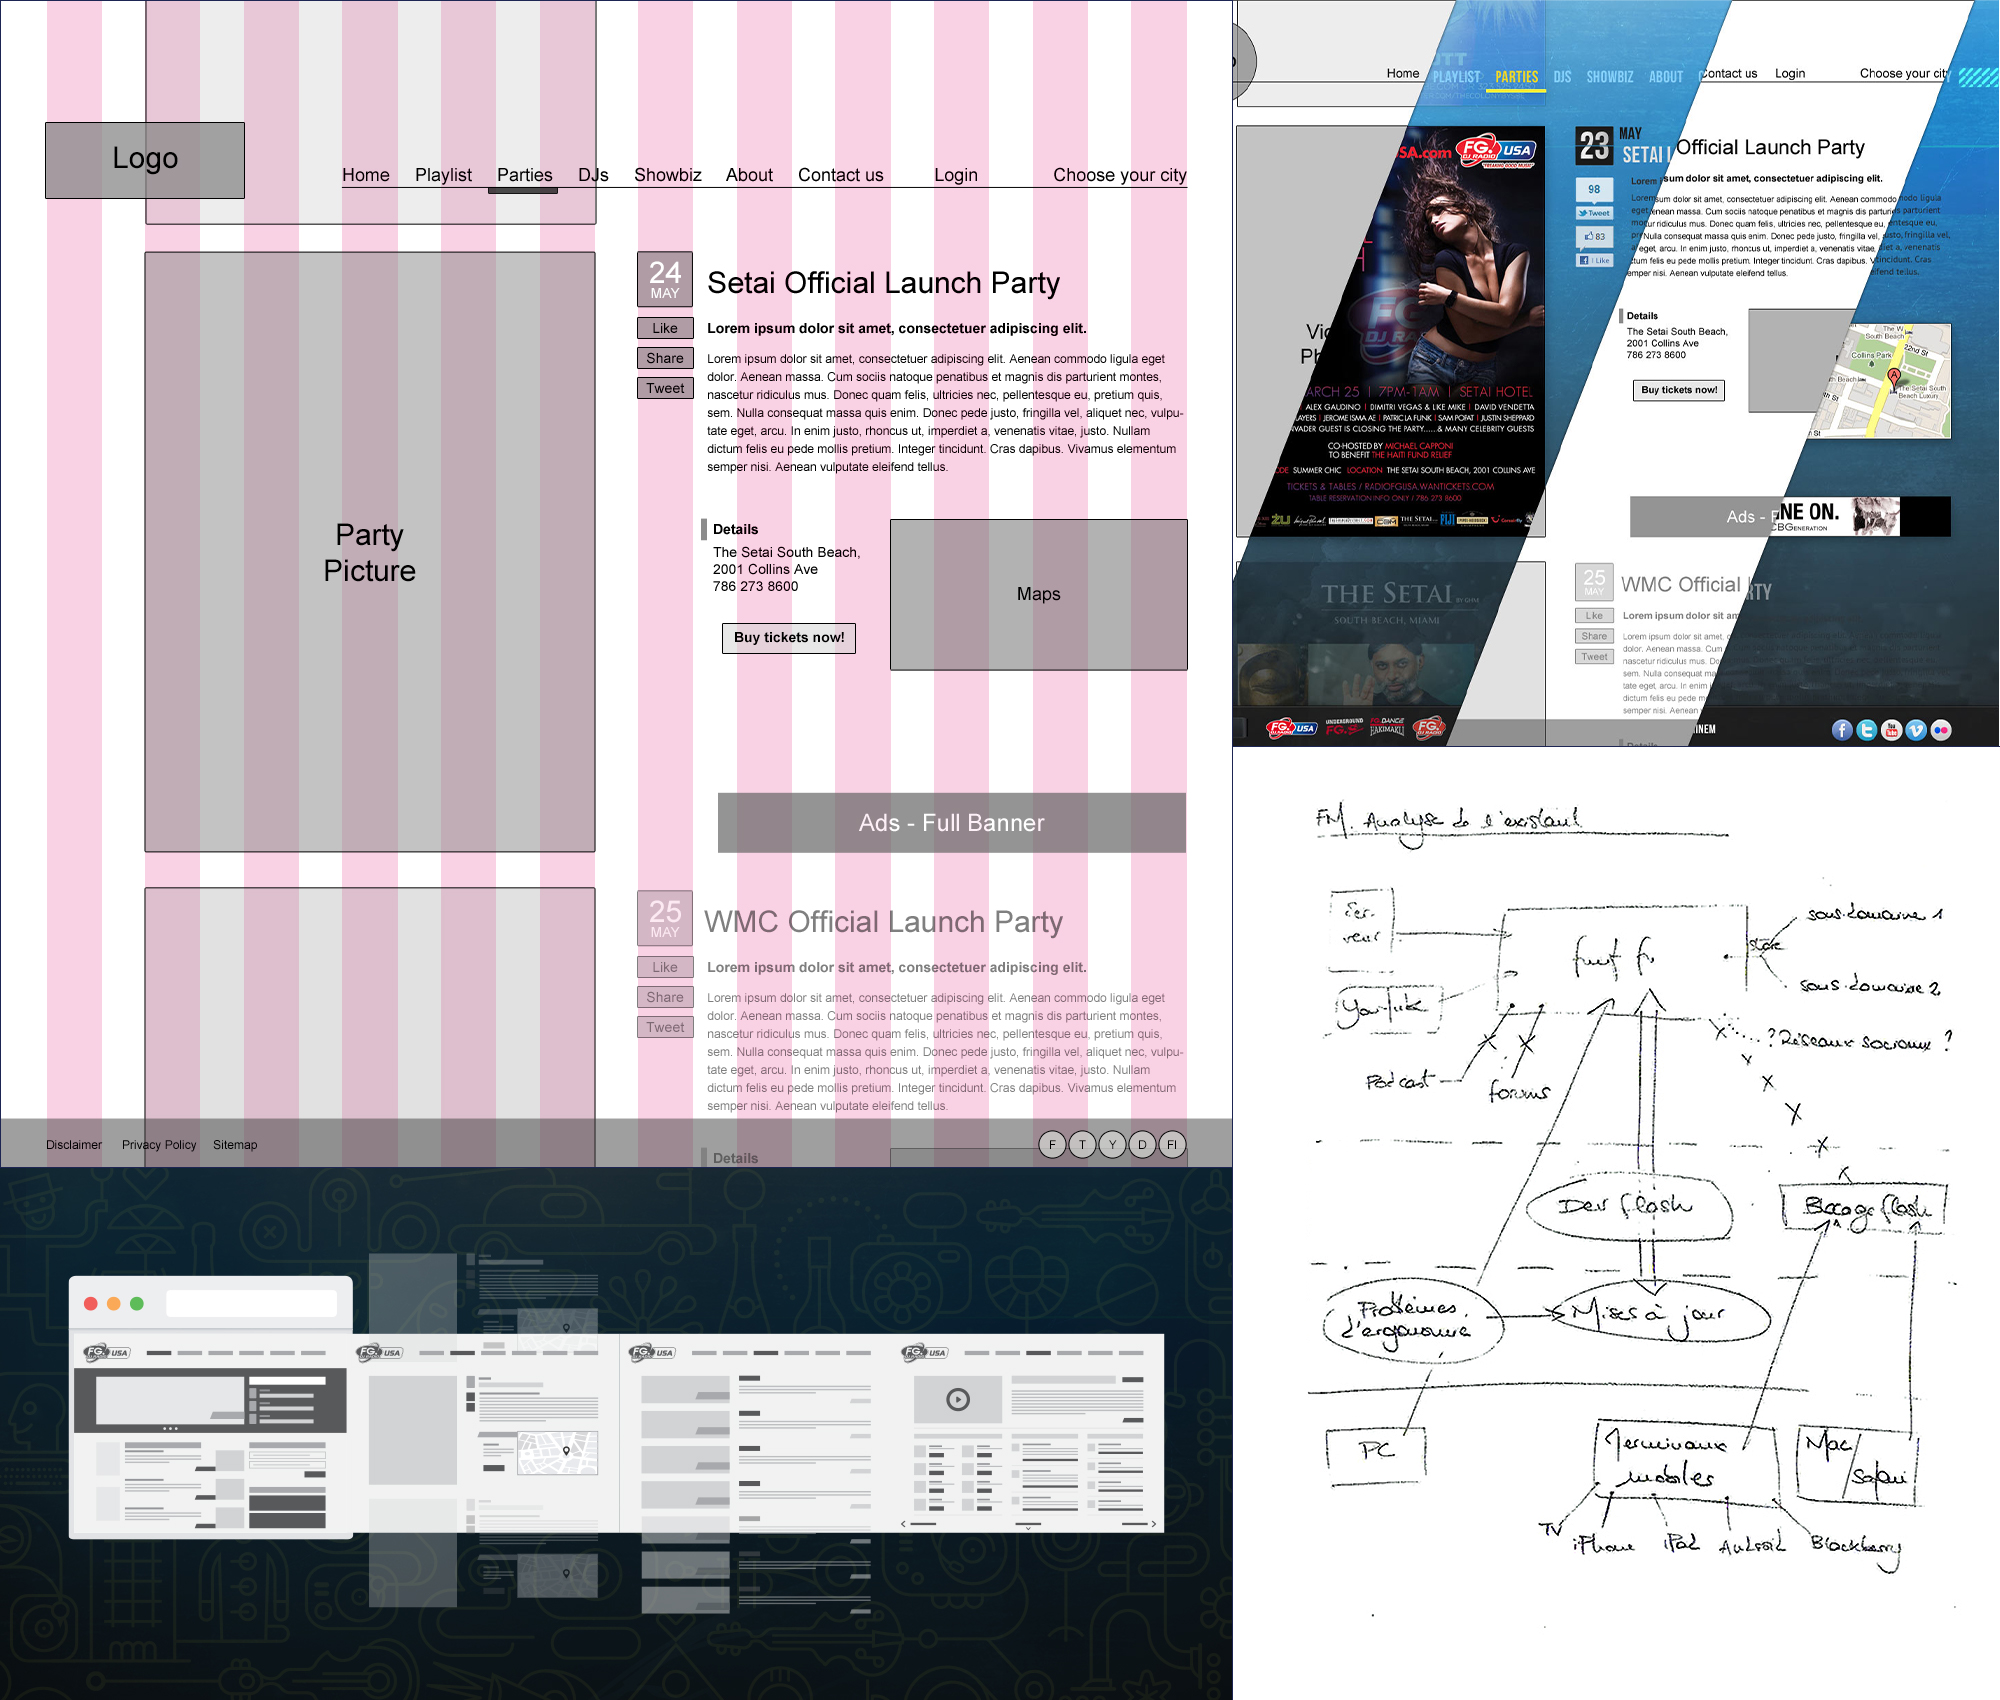This screenshot has height=1700, width=2000.
Task: Click the FG USA logo in fourth page mockup
Action: coord(925,1352)
